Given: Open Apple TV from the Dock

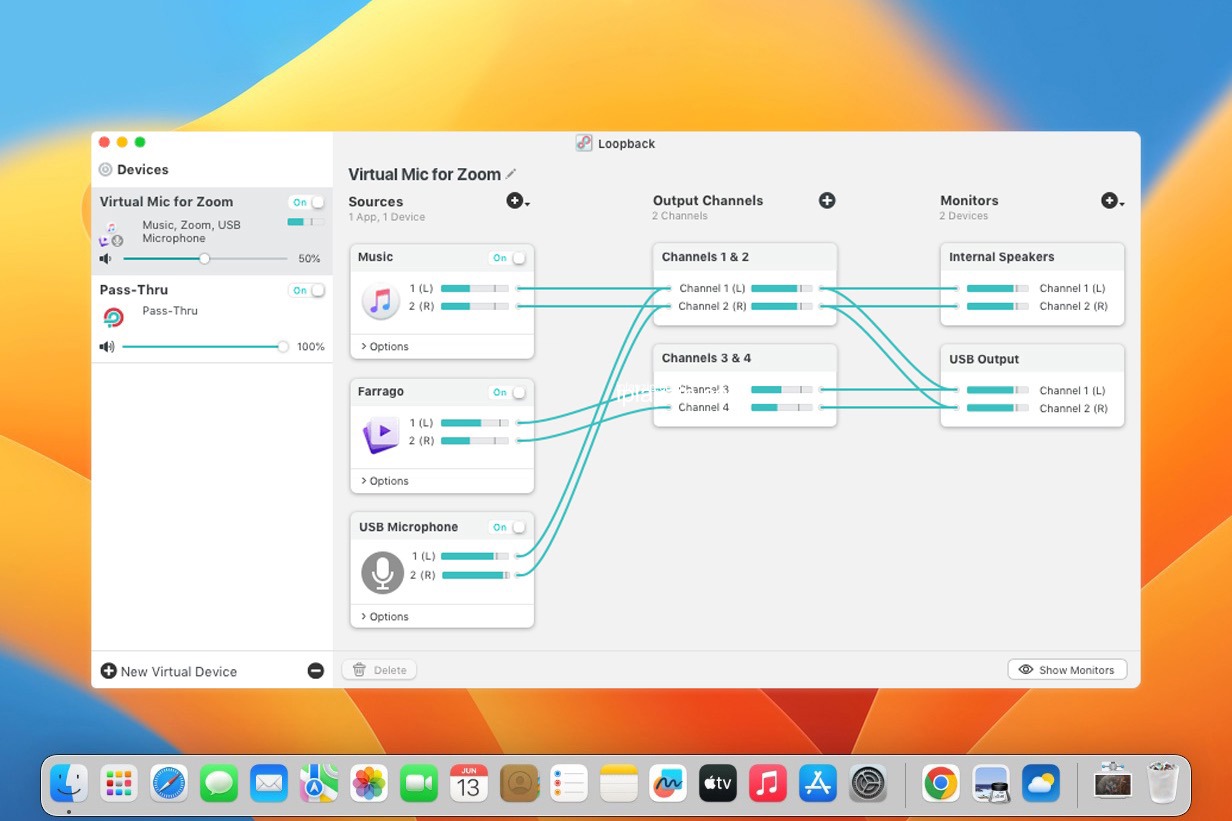Looking at the screenshot, I should (718, 783).
